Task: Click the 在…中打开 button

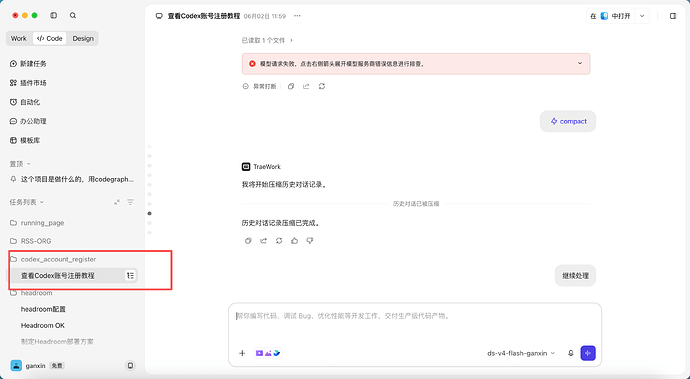Action: (x=611, y=16)
